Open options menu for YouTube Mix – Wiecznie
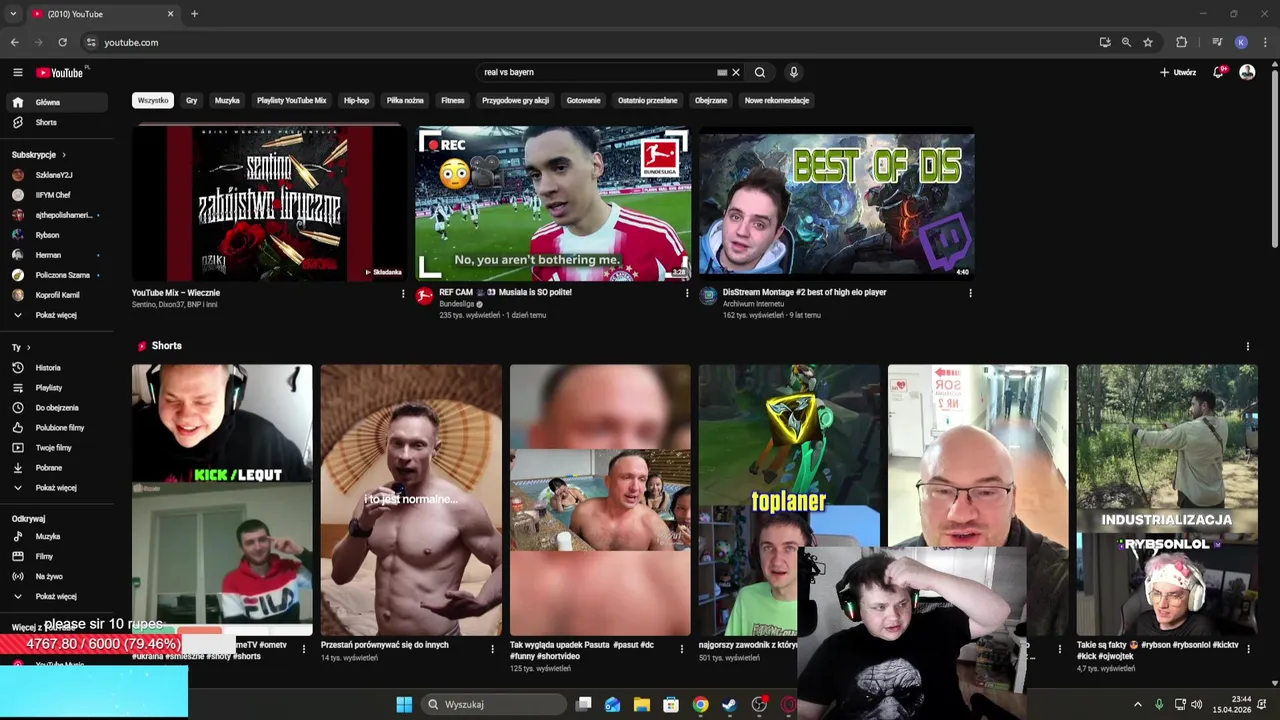Screen dimensions: 1280x720 403,294
